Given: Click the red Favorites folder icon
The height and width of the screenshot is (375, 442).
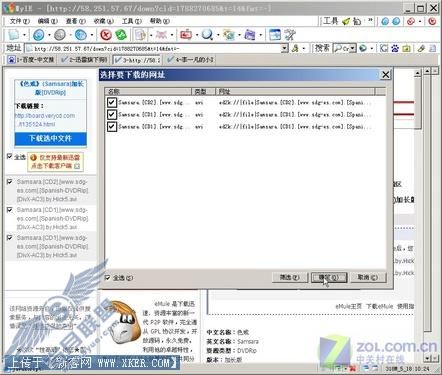Looking at the screenshot, I should [x=186, y=34].
